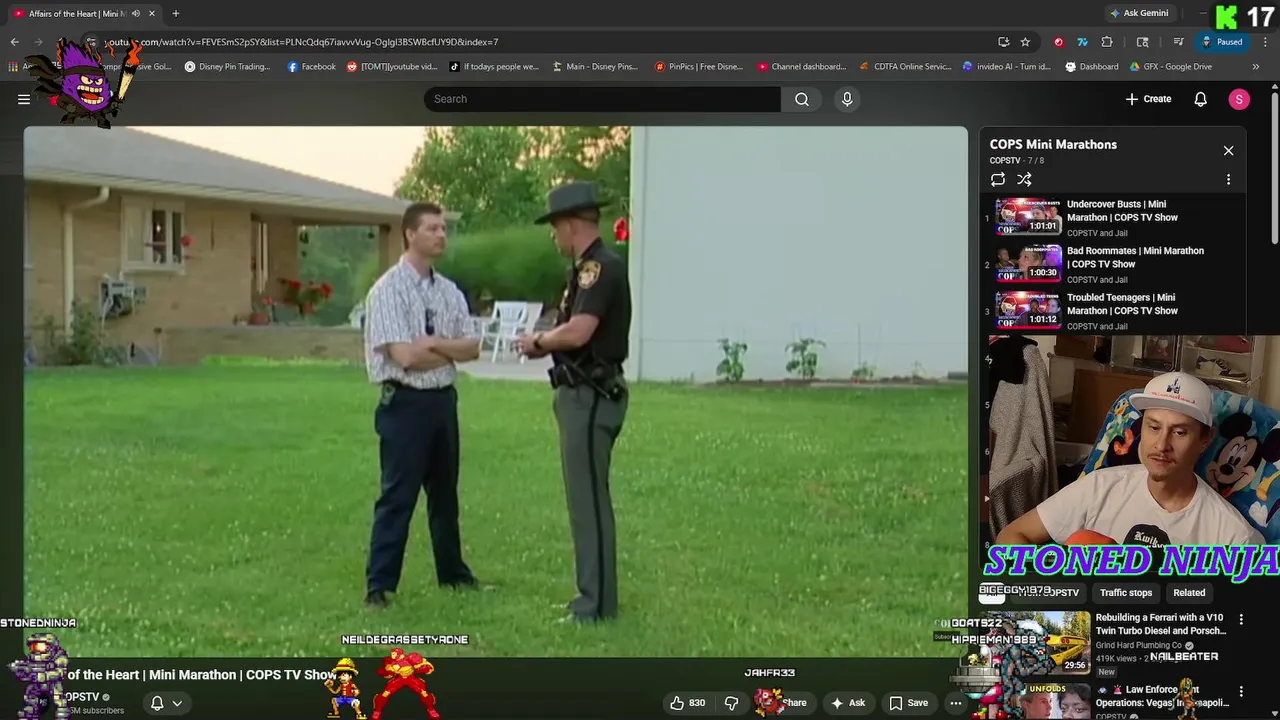This screenshot has height=720, width=1280.
Task: Bookmark this page with the star
Action: point(1025,42)
